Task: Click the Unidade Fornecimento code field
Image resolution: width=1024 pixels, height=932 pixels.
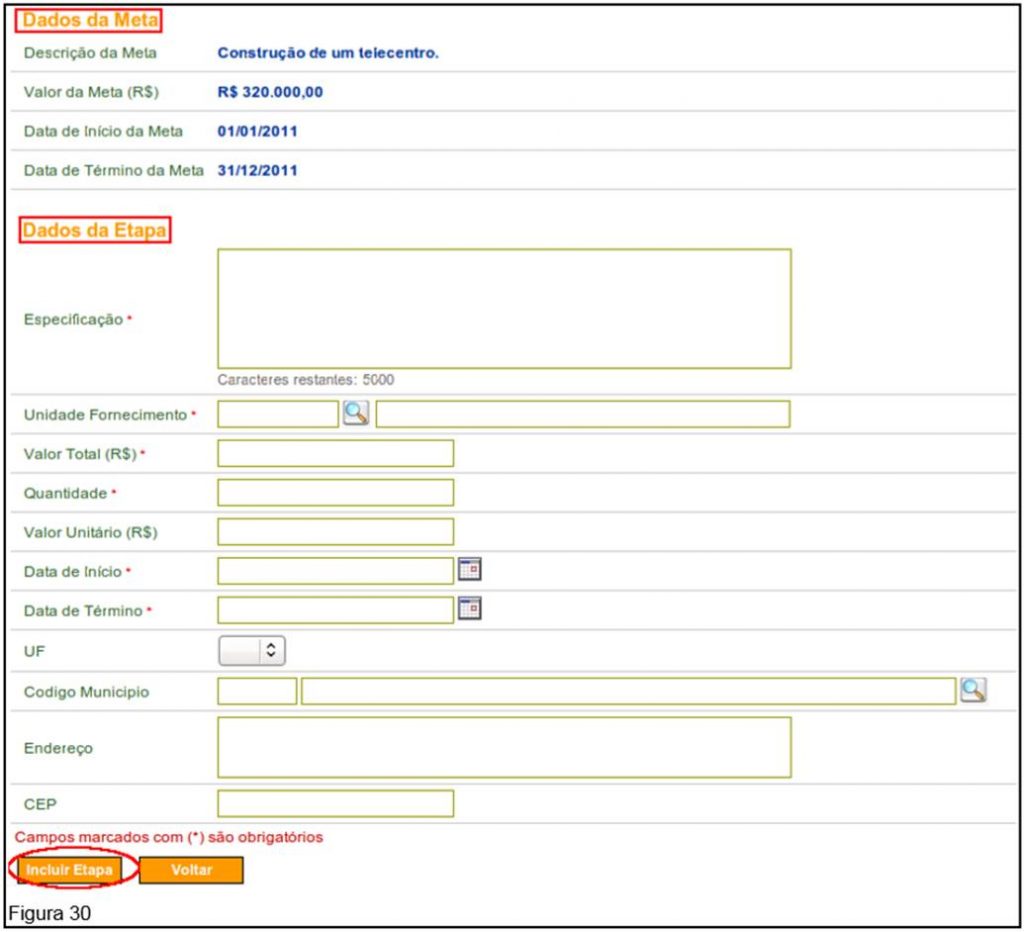Action: click(x=278, y=414)
